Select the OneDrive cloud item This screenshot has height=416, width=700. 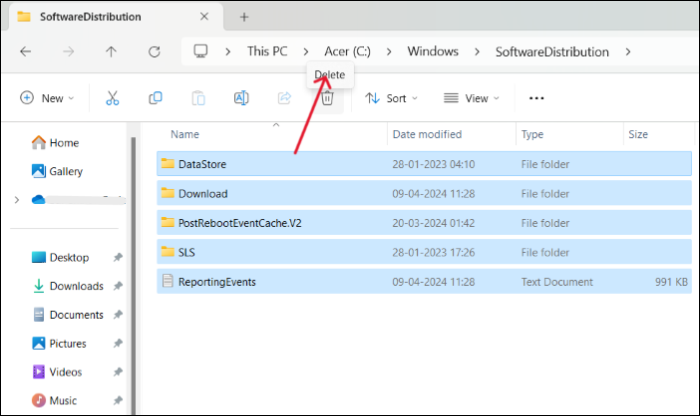[x=78, y=200]
